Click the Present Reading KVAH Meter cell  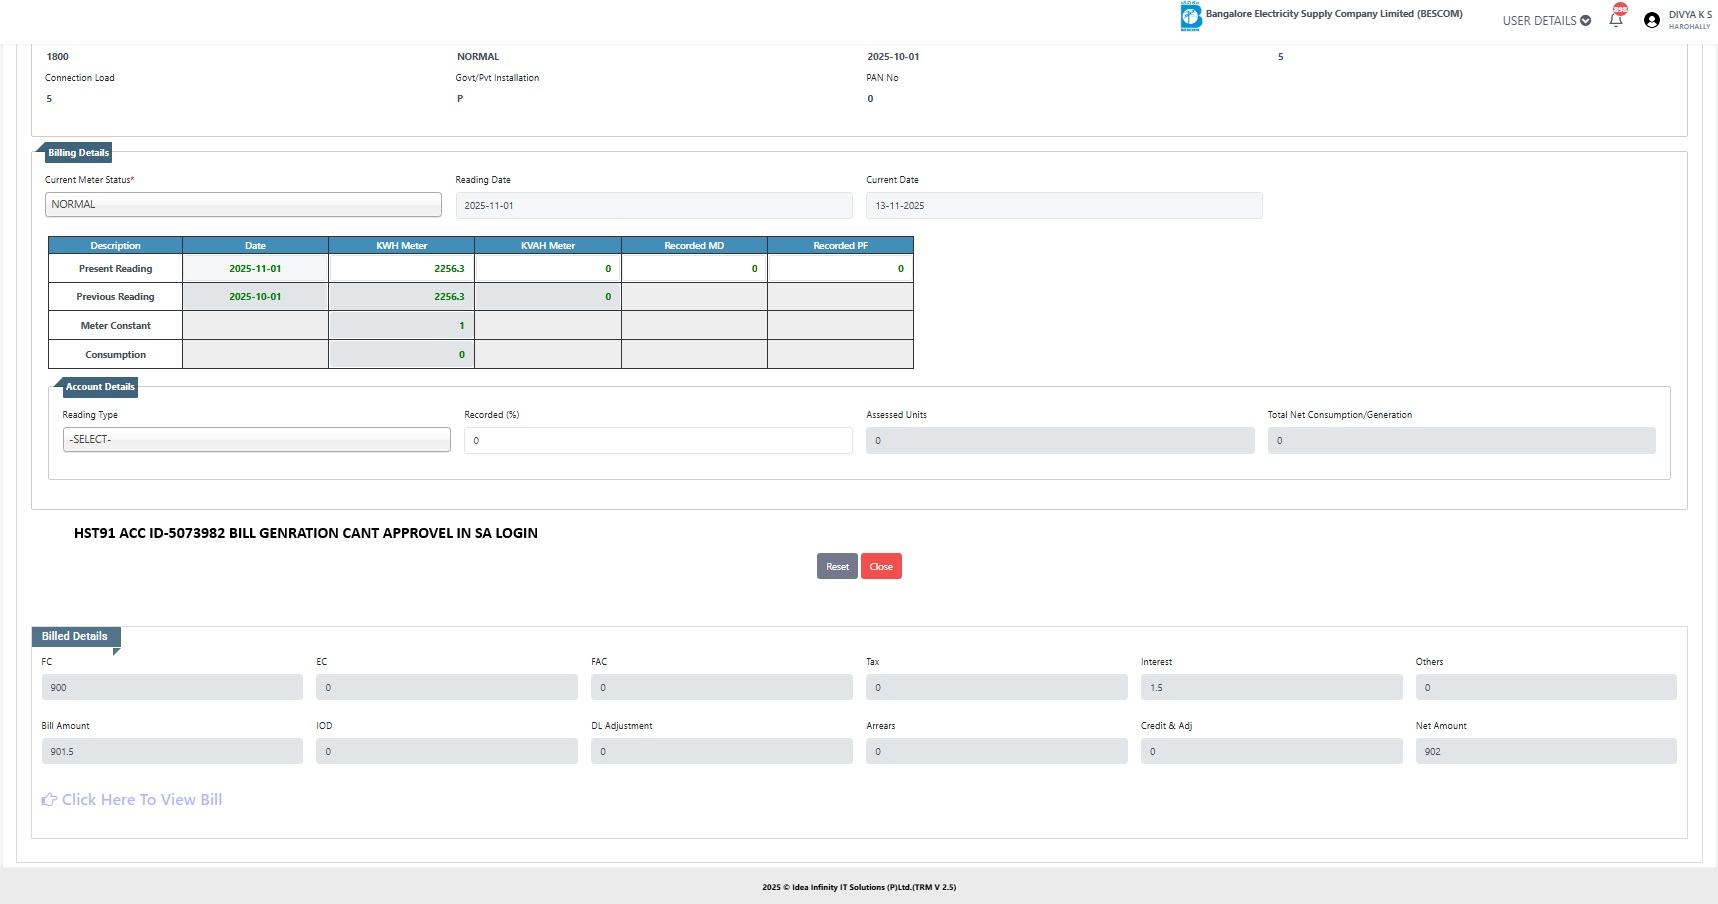pyautogui.click(x=547, y=269)
